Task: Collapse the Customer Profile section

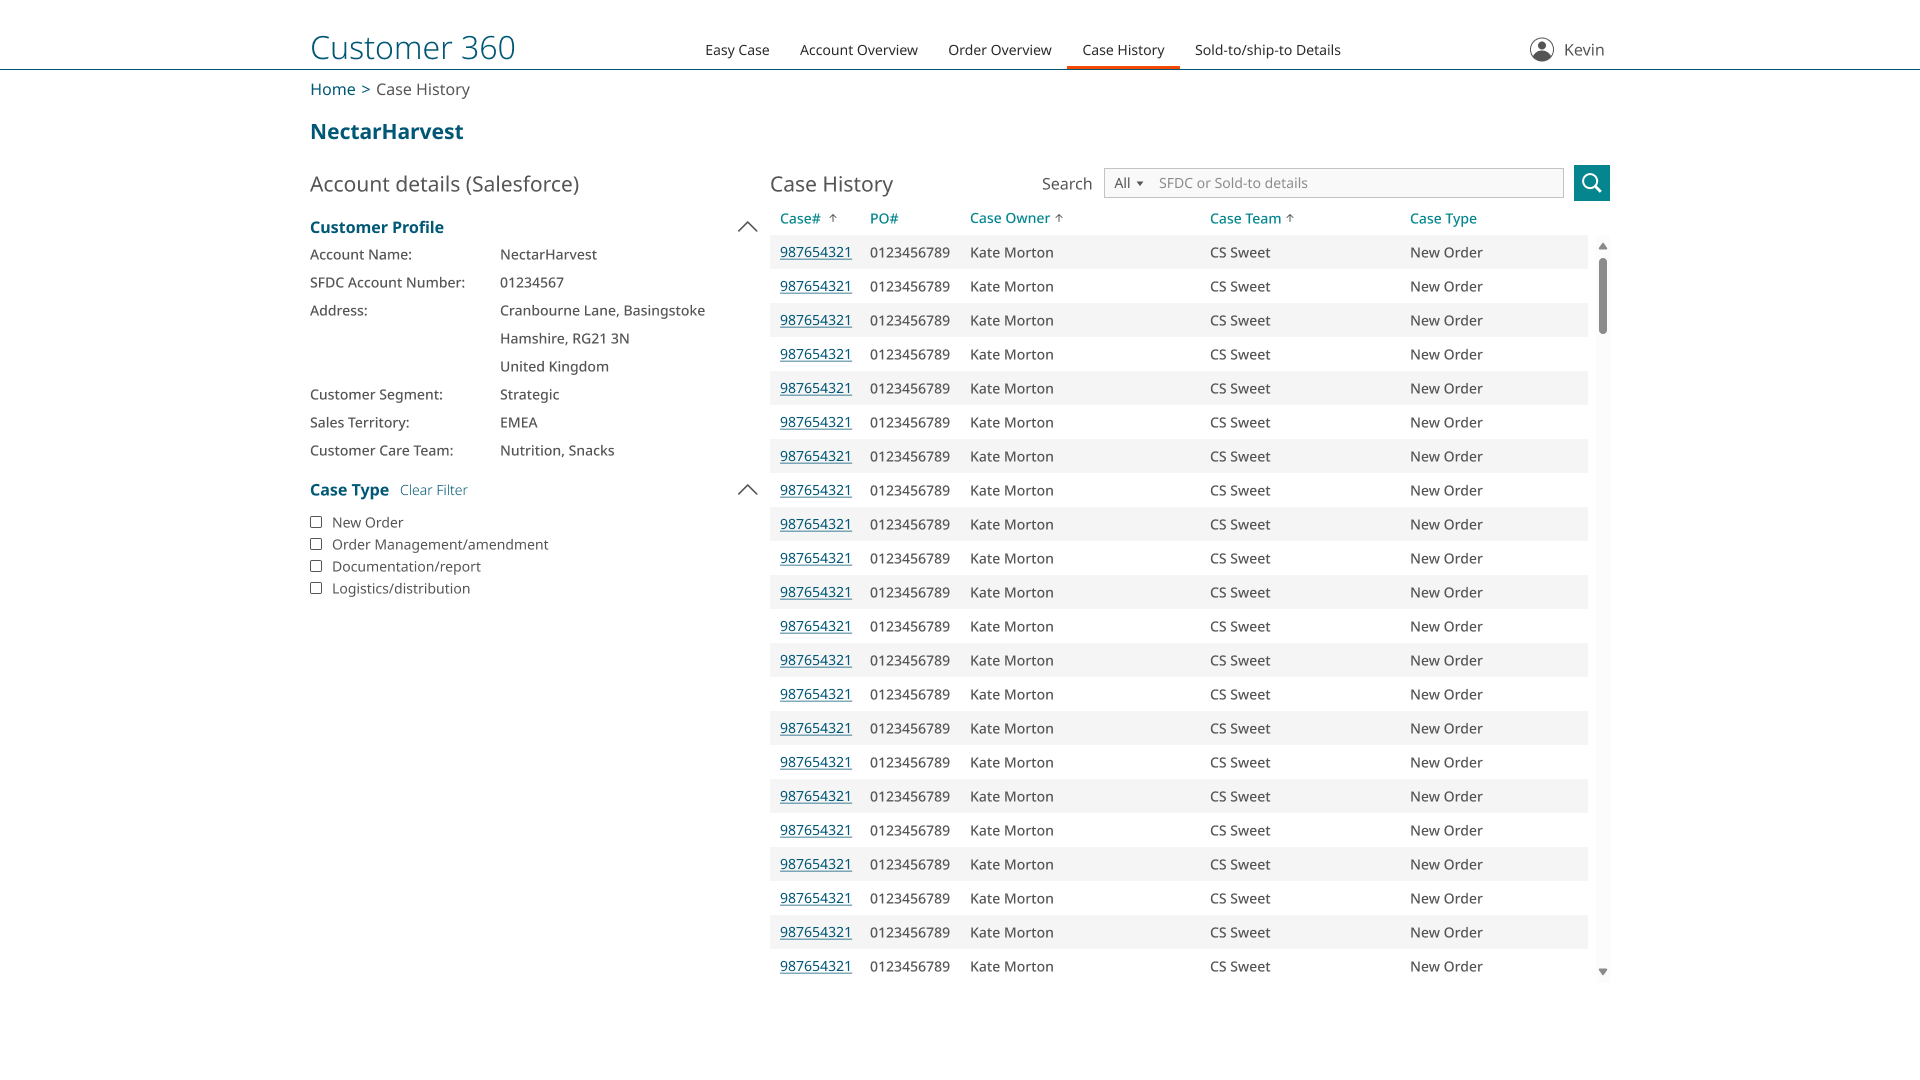Action: click(x=747, y=227)
